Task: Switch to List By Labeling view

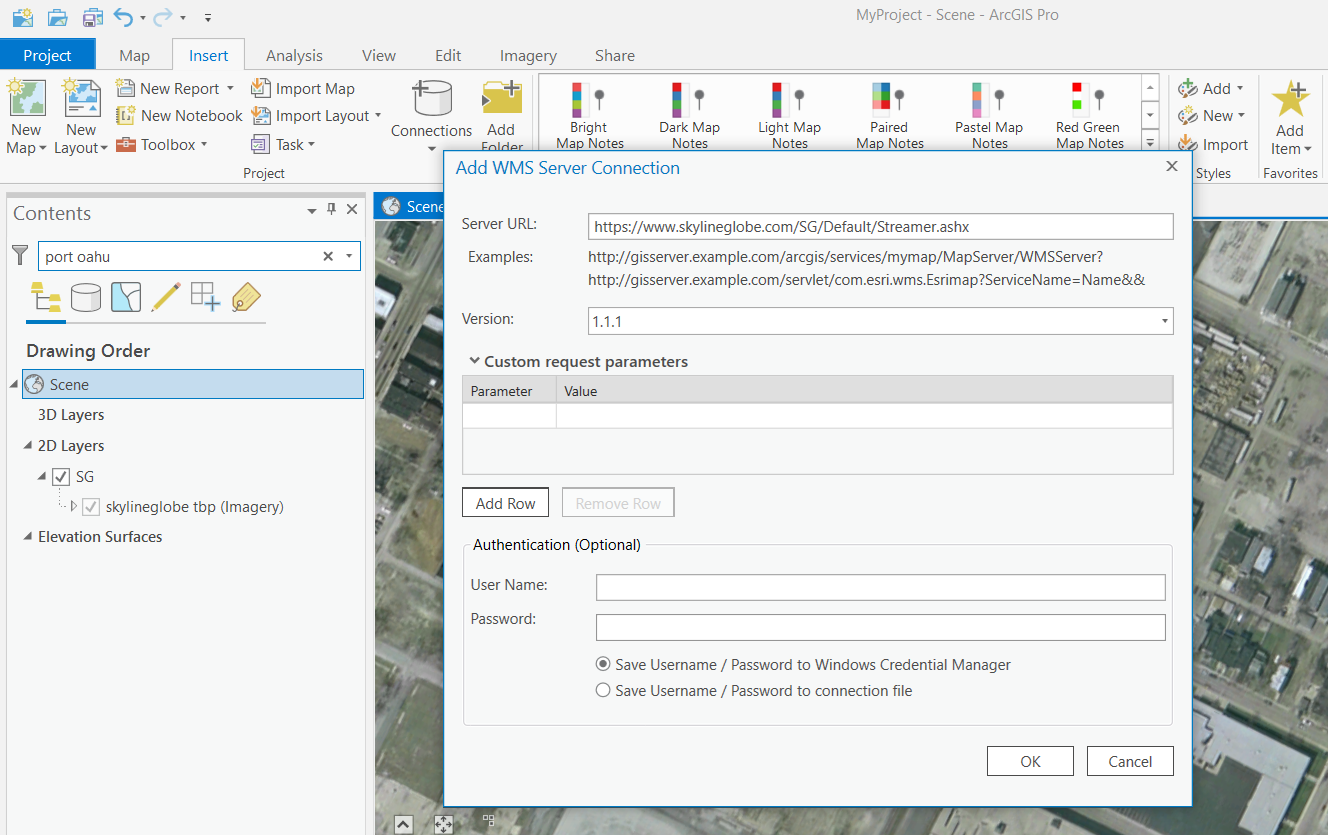Action: click(x=245, y=297)
